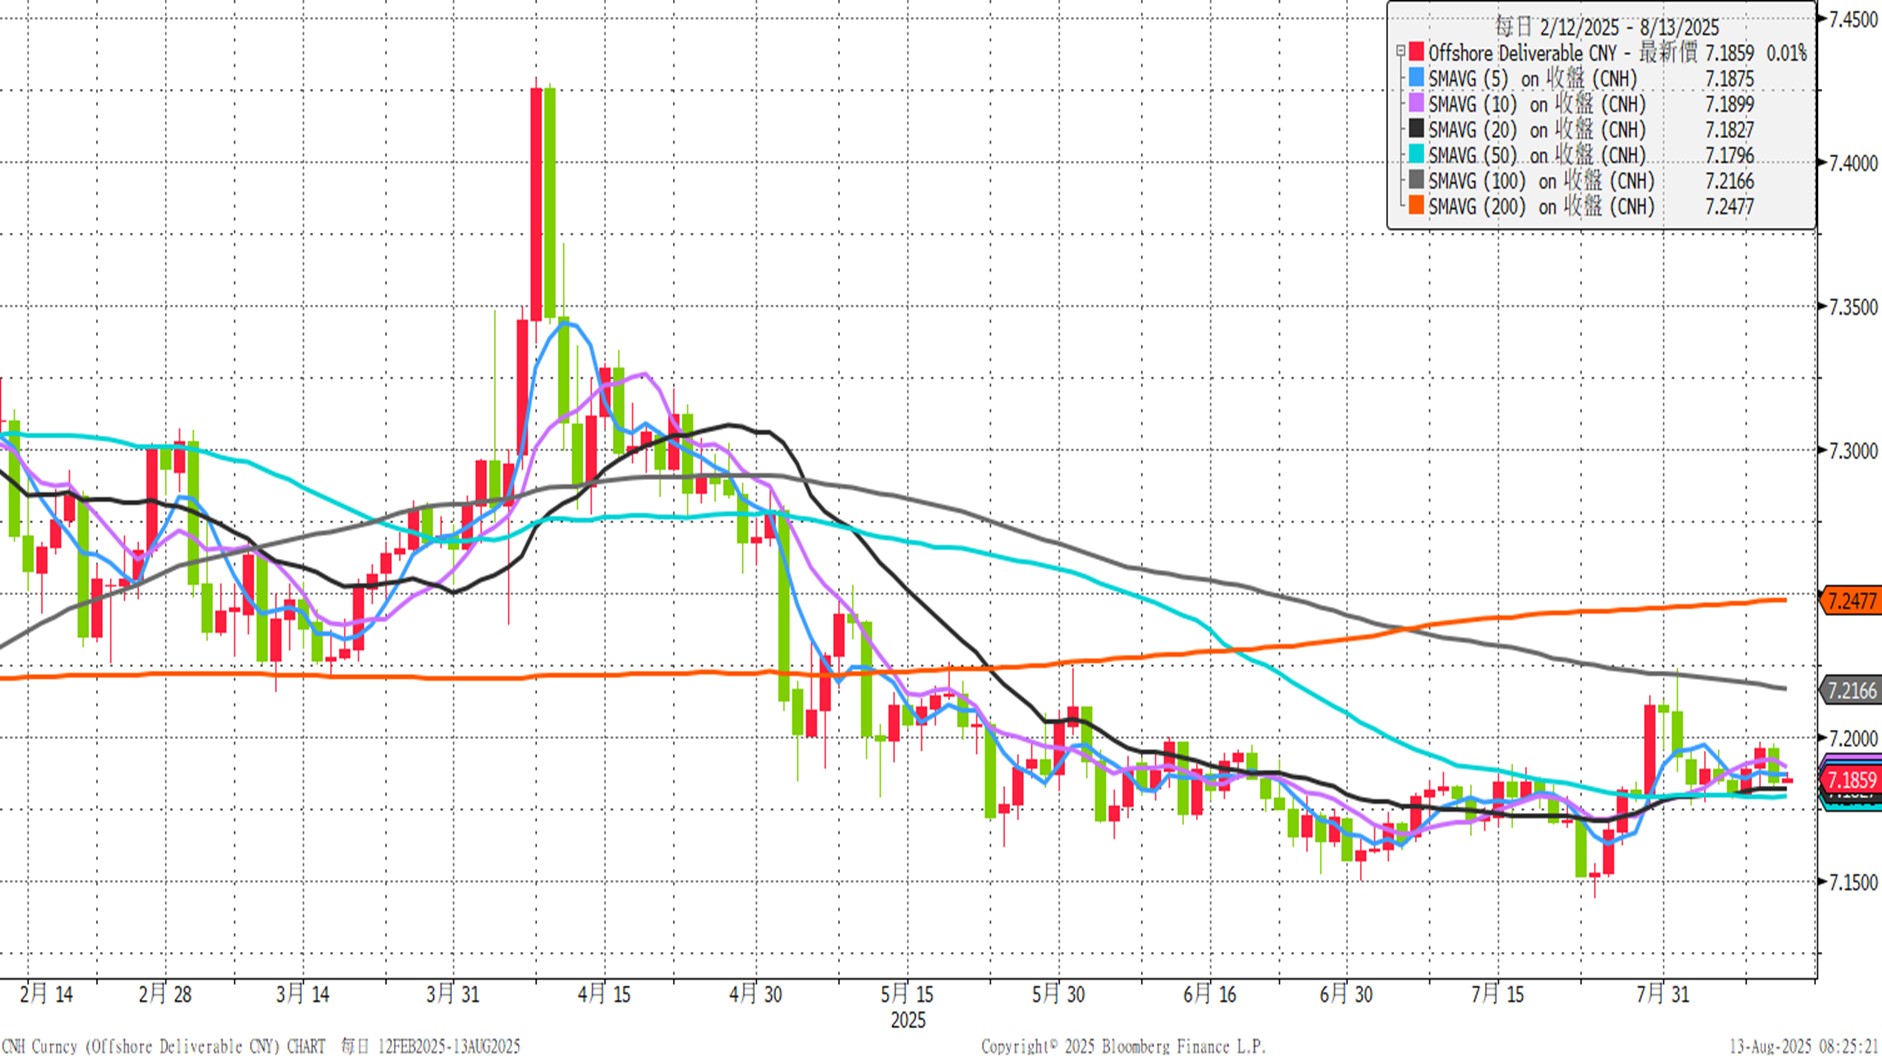
Task: Click the 7月 31 date axis label
Action: tap(1663, 994)
